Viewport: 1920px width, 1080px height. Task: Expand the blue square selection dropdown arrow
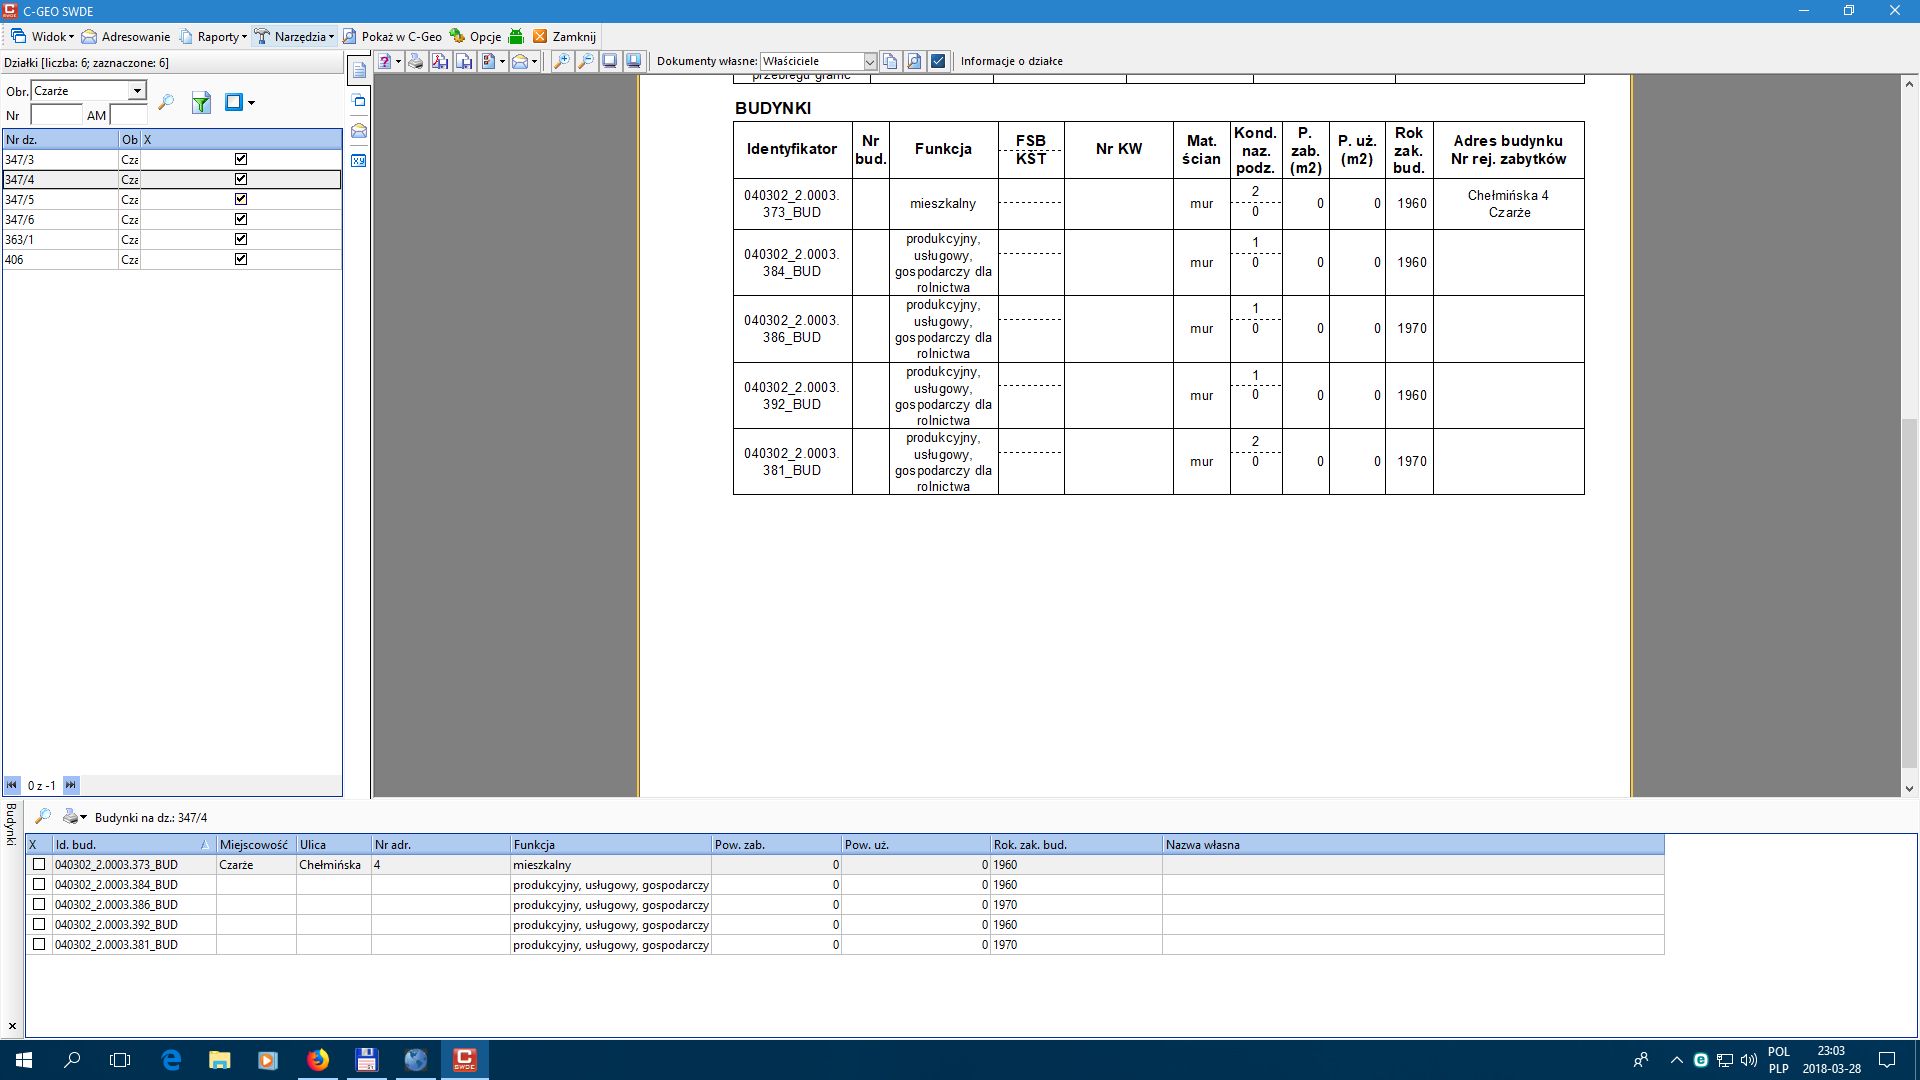251,102
